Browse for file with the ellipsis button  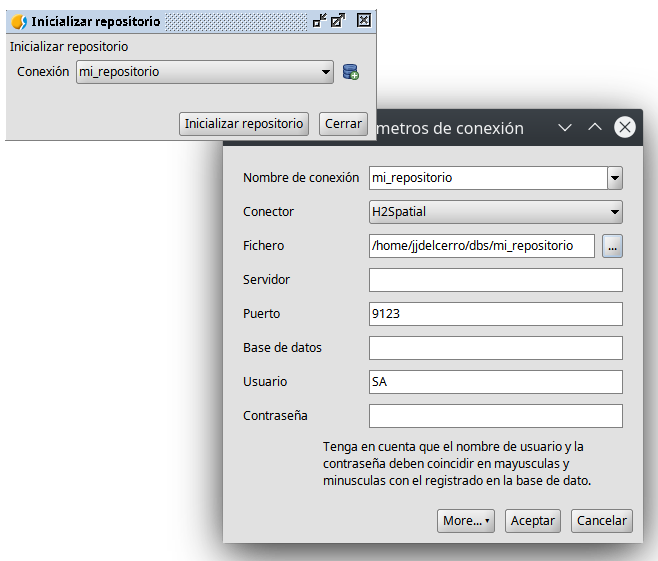612,246
